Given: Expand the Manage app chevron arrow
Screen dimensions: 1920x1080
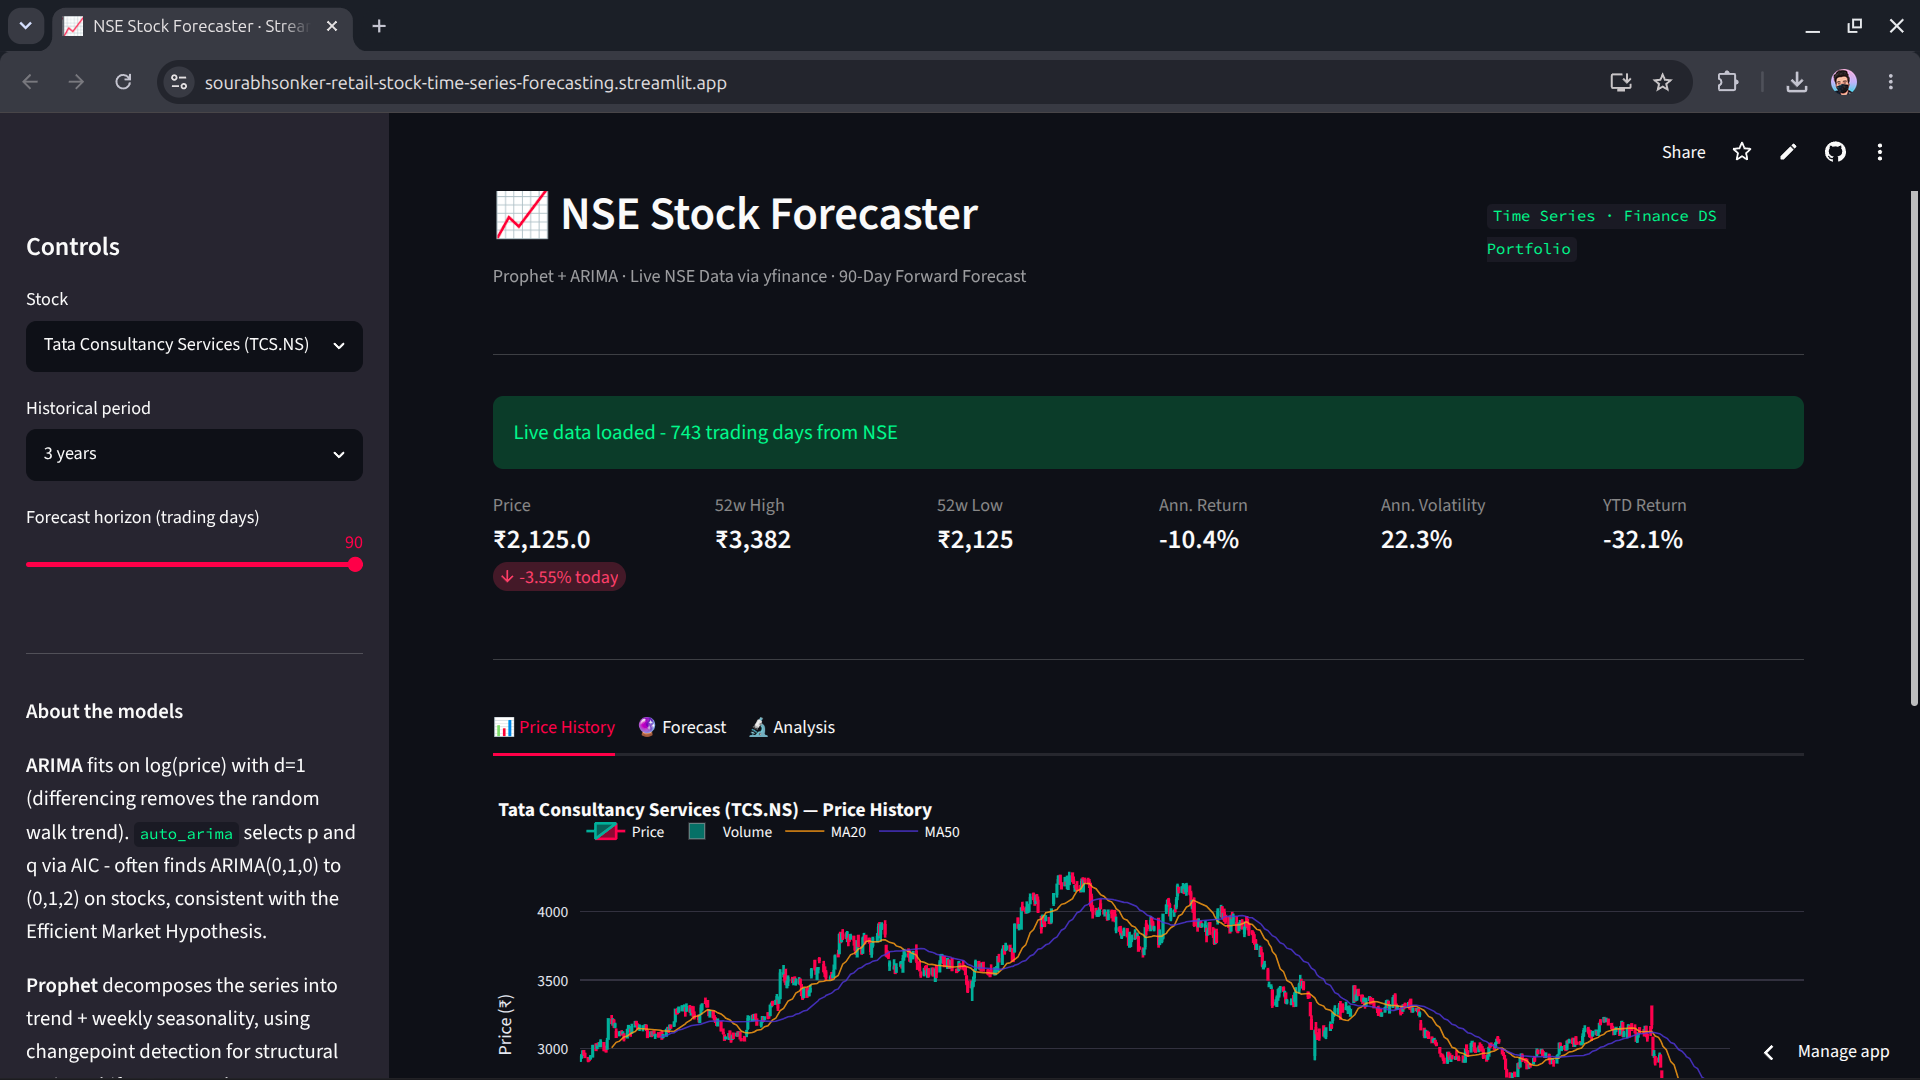Looking at the screenshot, I should coord(1768,1052).
